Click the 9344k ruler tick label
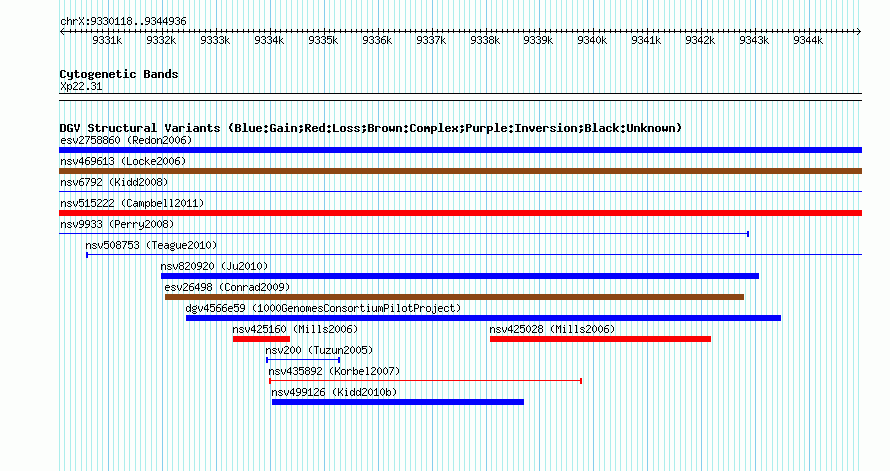890x471 pixels. coord(808,40)
